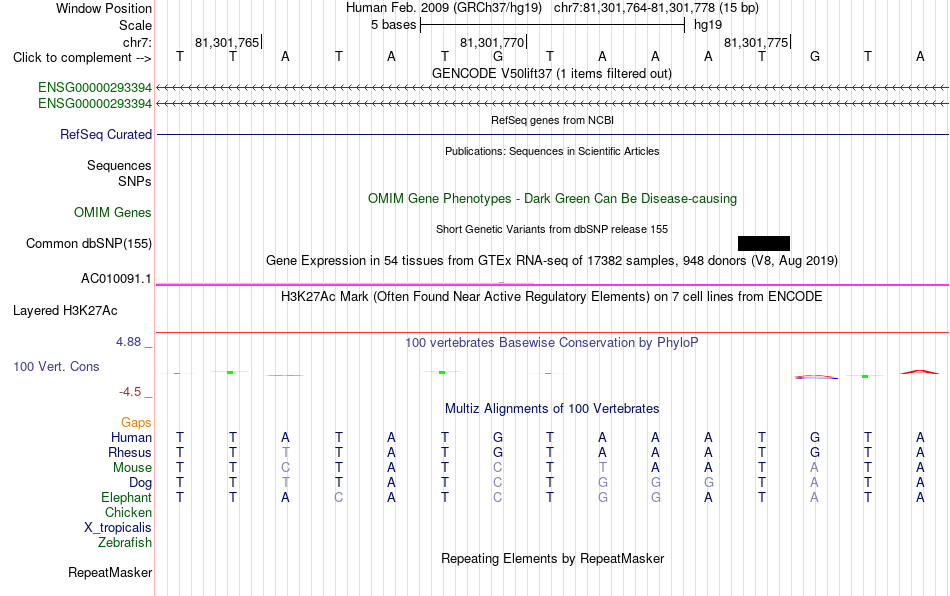Click the black Common dbSNP(155) variant block
Viewport: 950px width, 596px height.
[763, 243]
